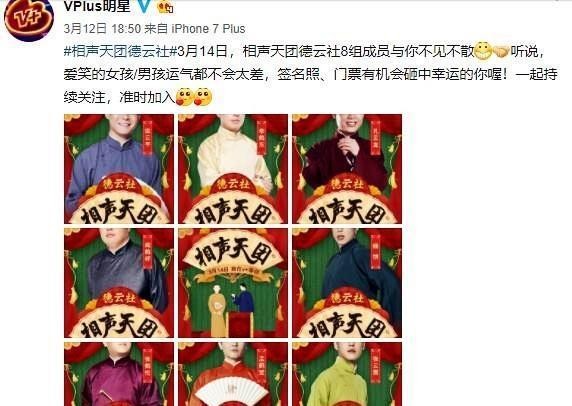Click the grinning smiley emoji in post
The image size is (572, 406).
coord(483,51)
